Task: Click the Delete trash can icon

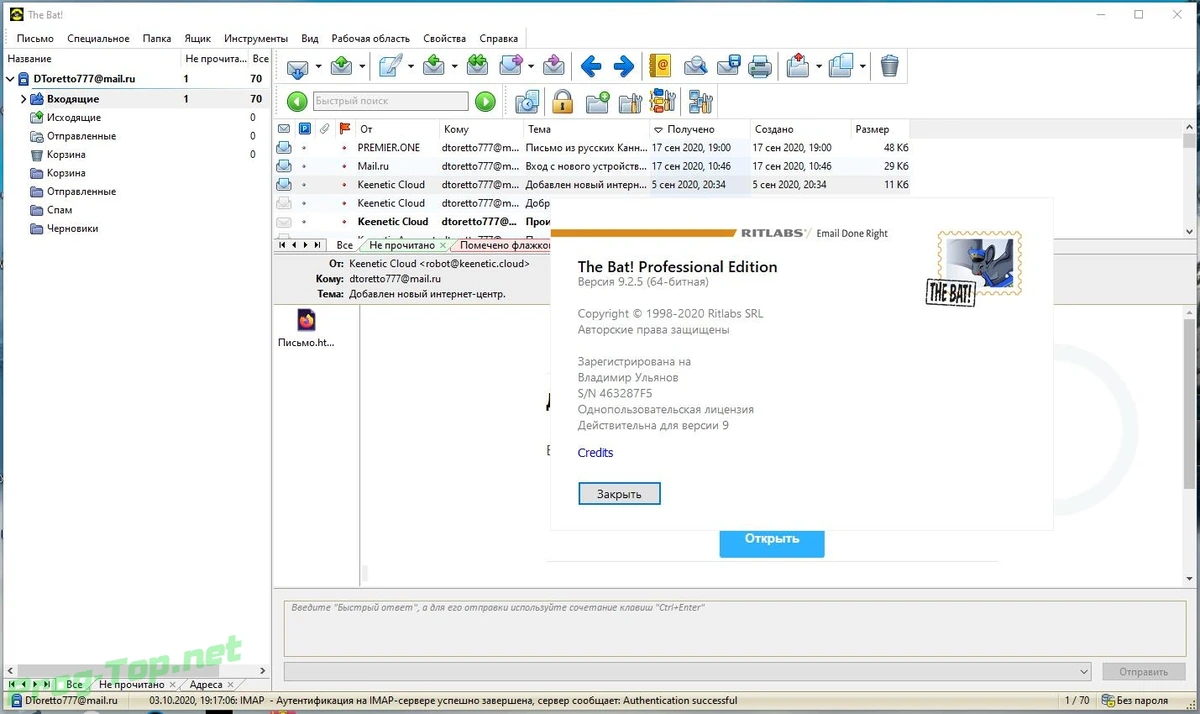Action: pyautogui.click(x=890, y=67)
